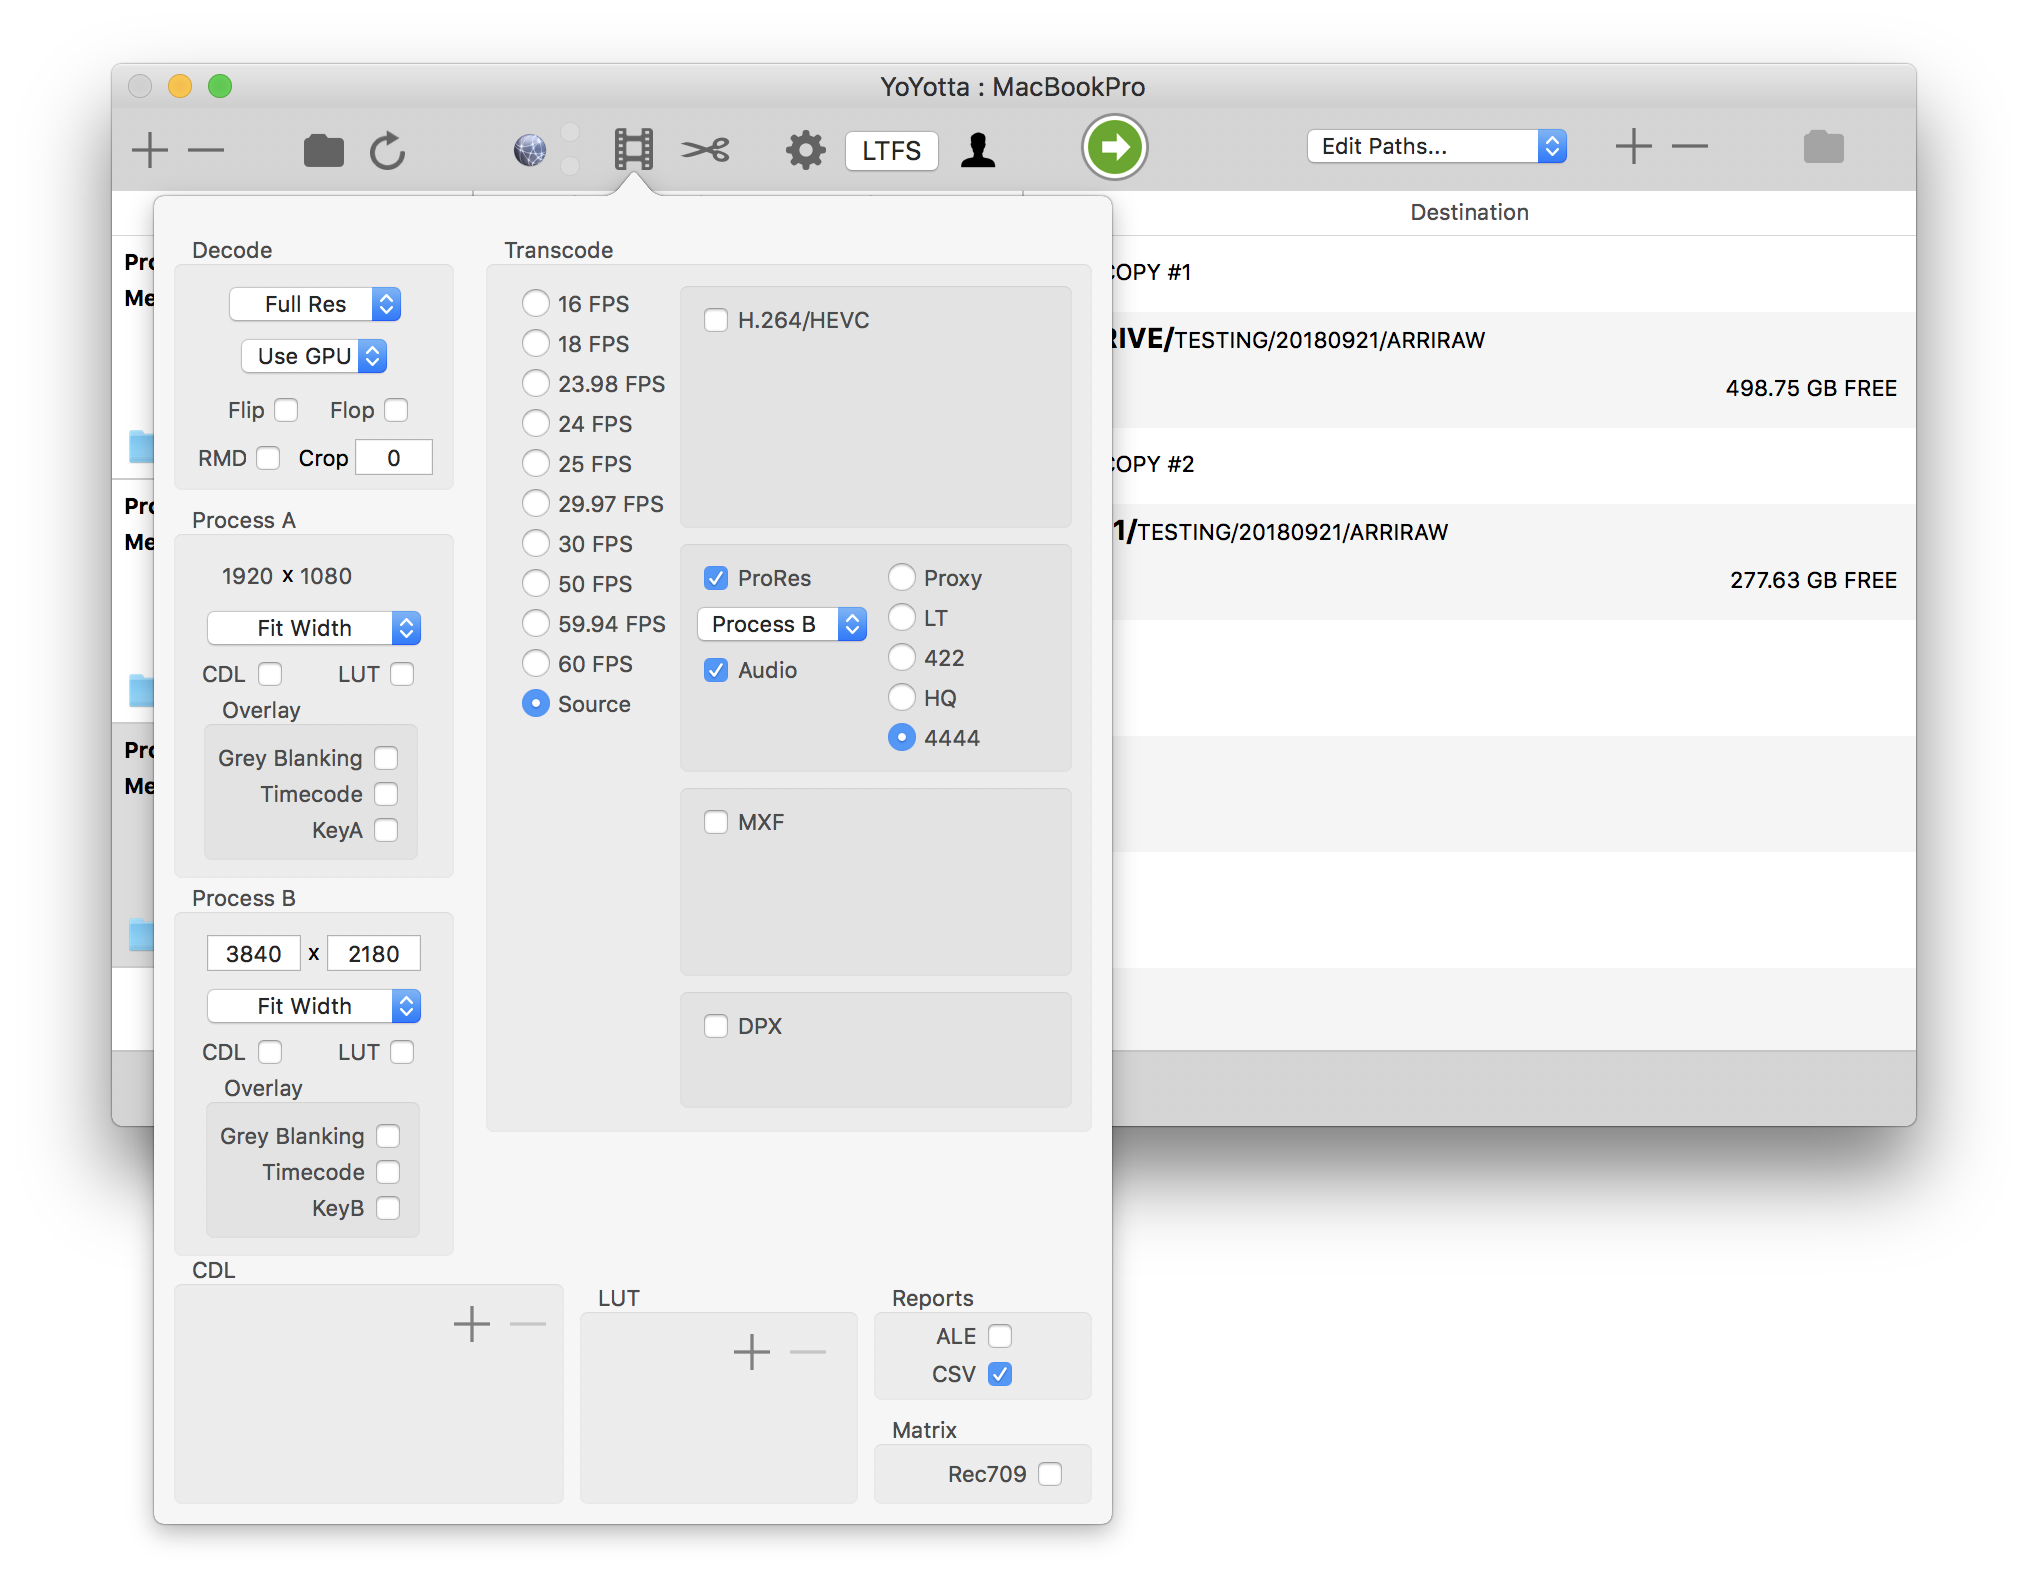Enable Process B Timecode overlay checkbox
This screenshot has height=1592, width=2028.
(388, 1172)
